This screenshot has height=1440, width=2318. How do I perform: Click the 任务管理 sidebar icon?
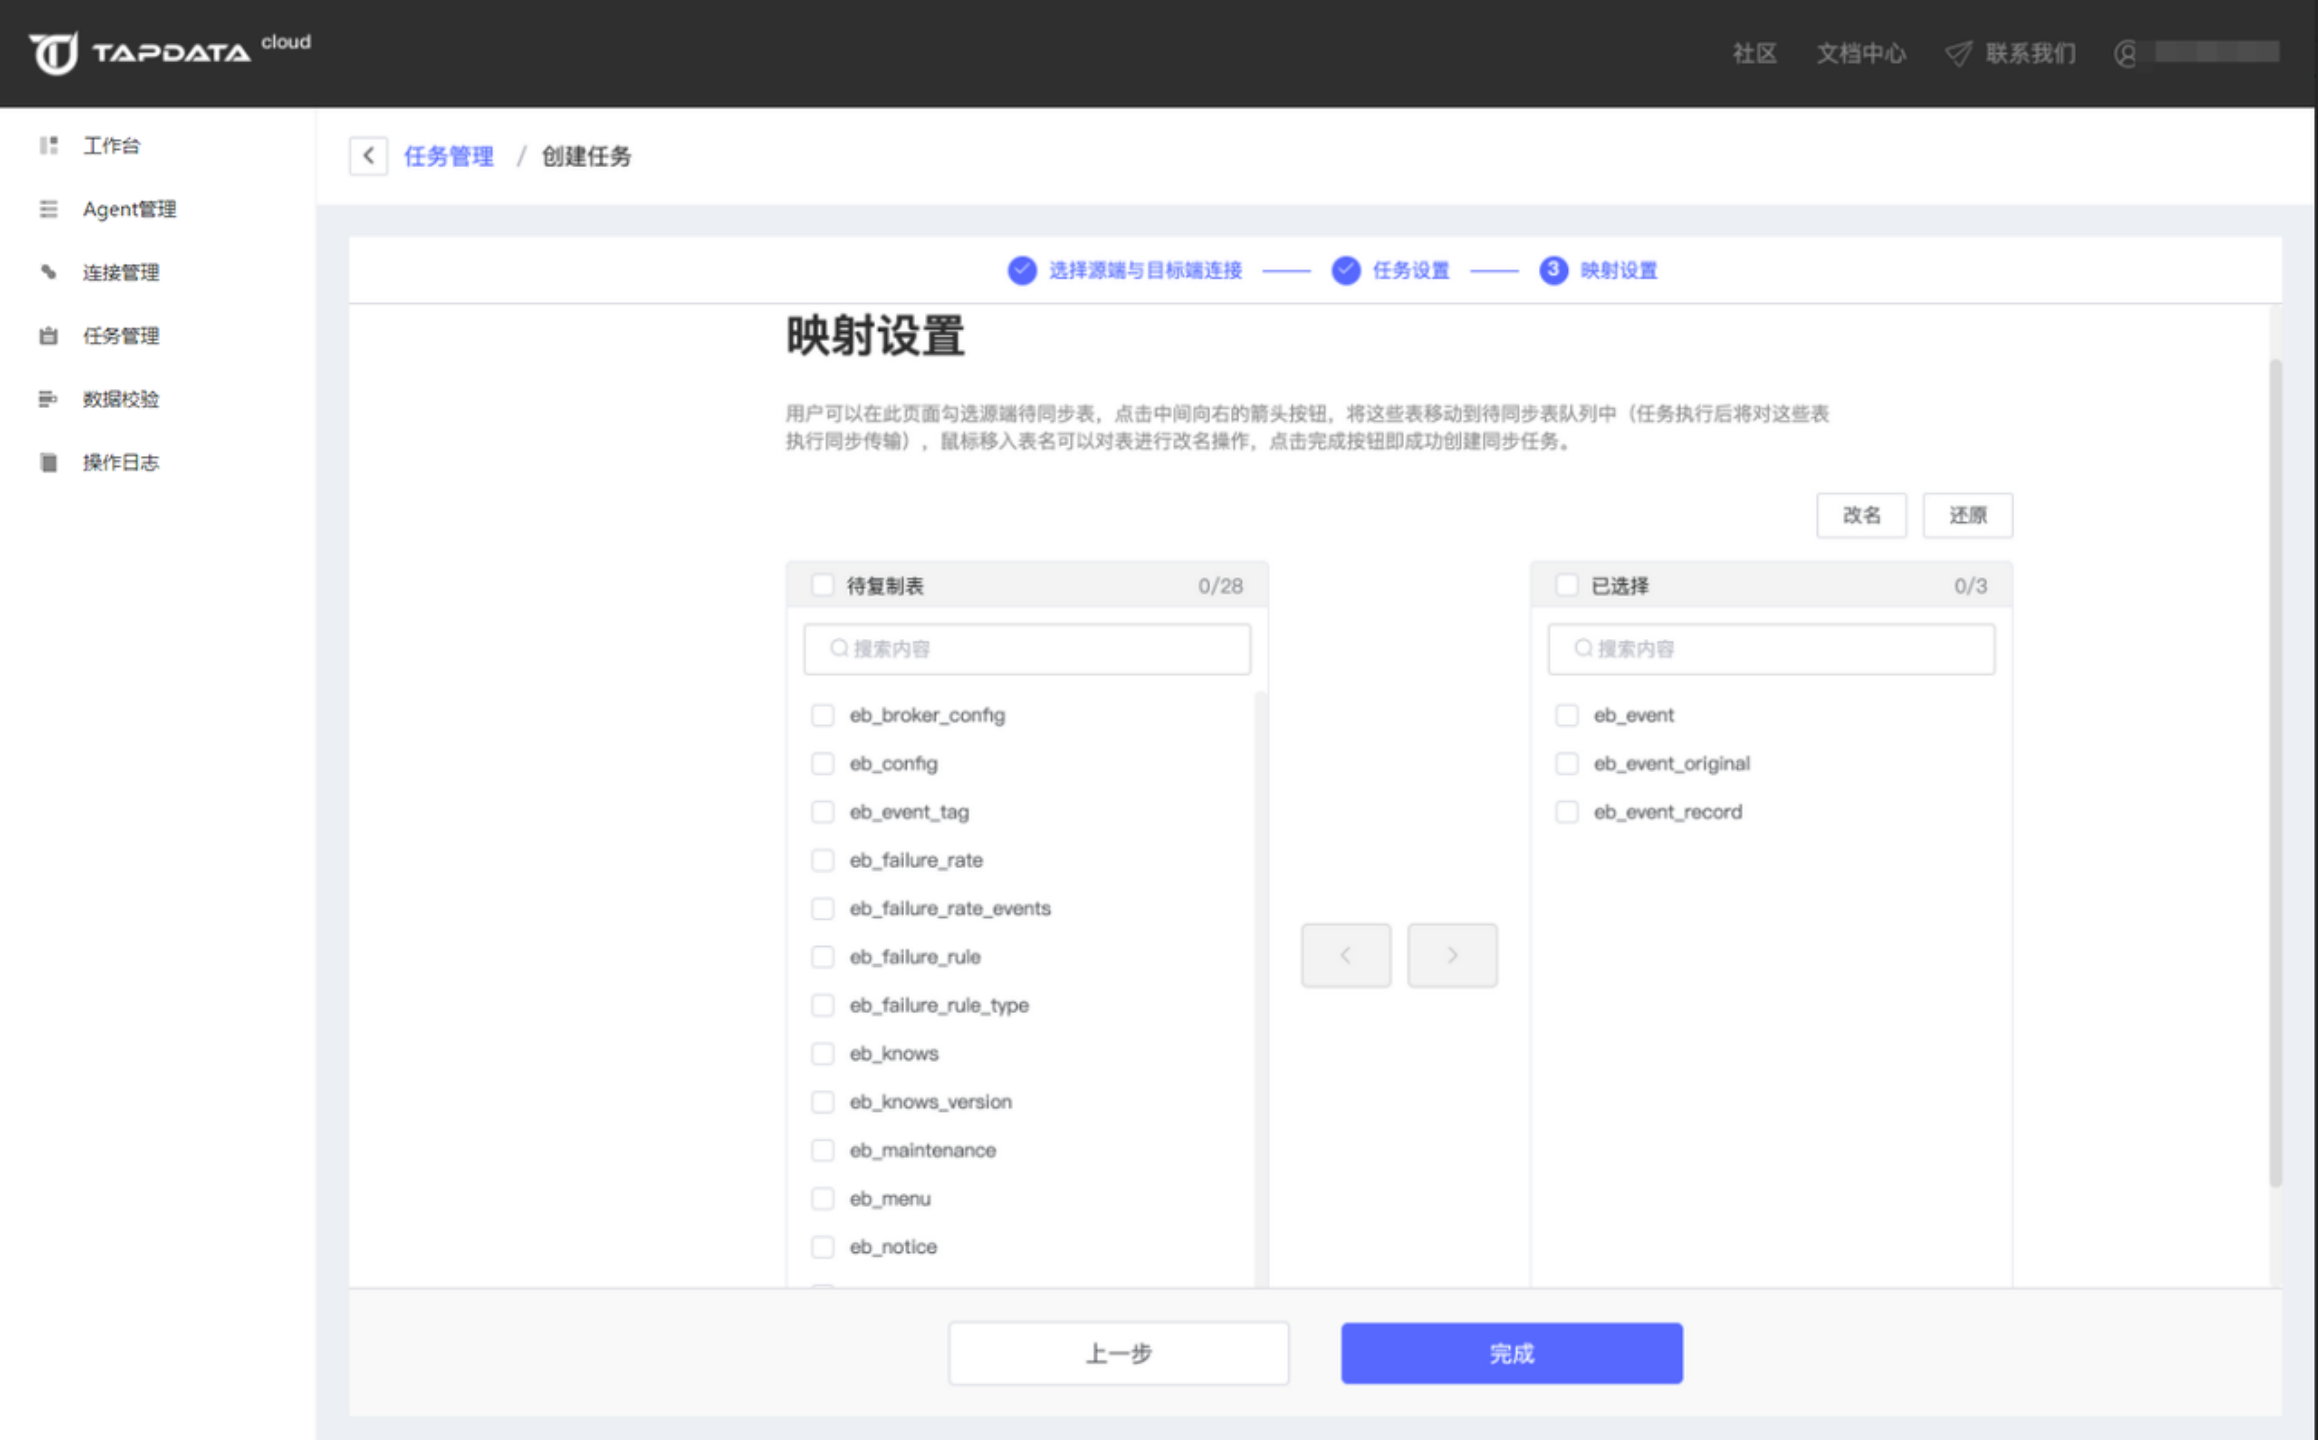point(48,336)
